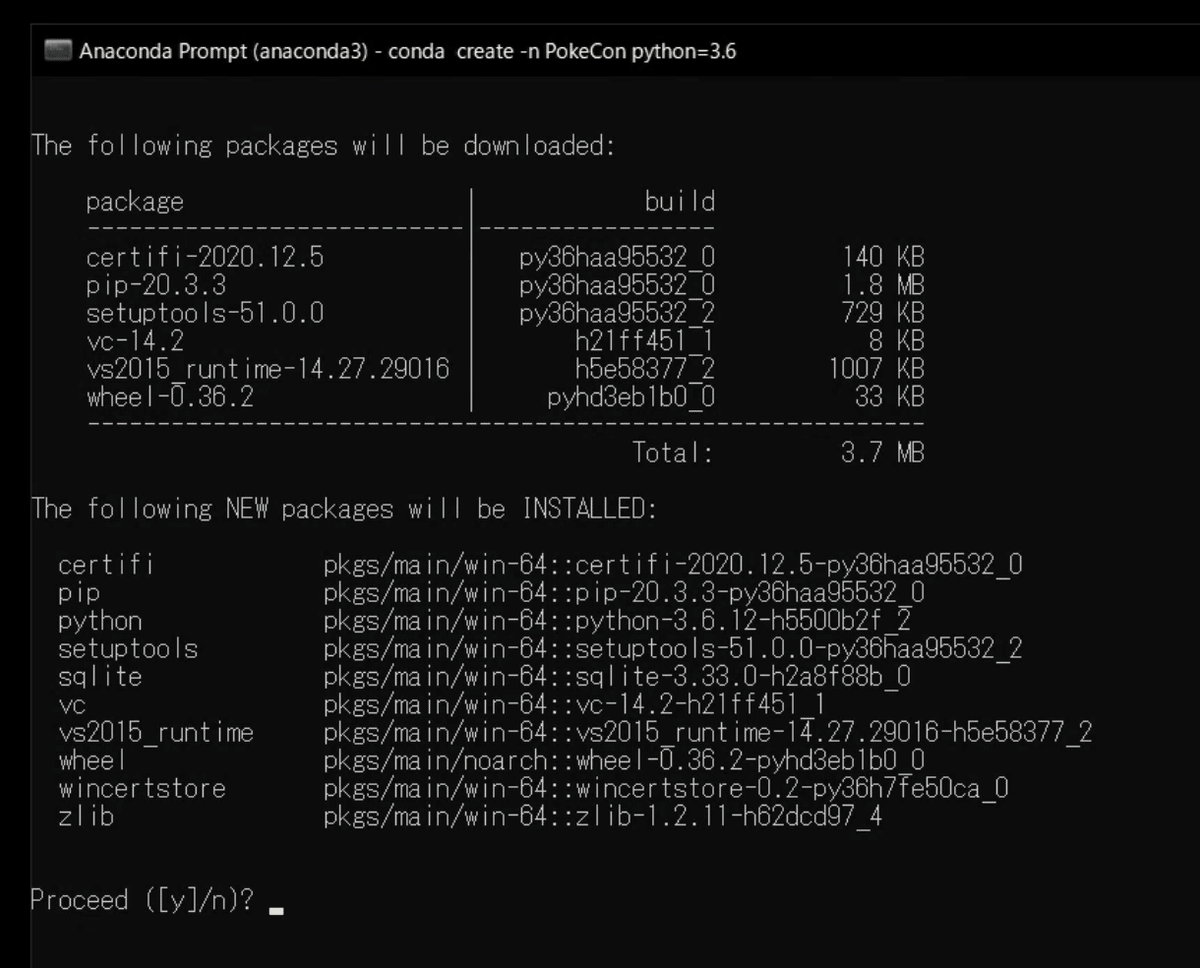Click the 'package' column header
The width and height of the screenshot is (1200, 968).
pos(135,202)
